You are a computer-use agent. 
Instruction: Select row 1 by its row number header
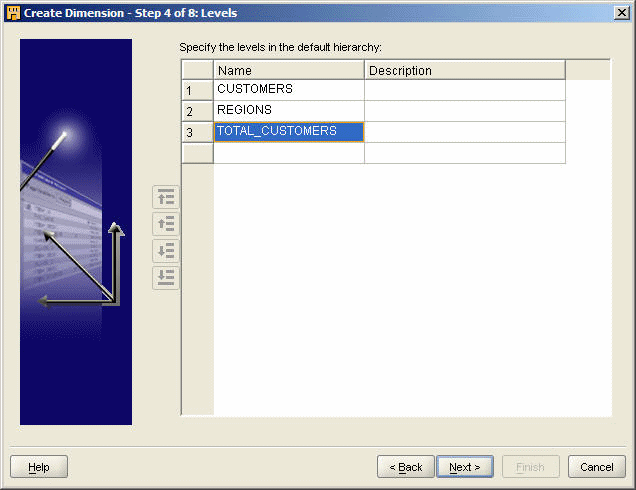[197, 91]
